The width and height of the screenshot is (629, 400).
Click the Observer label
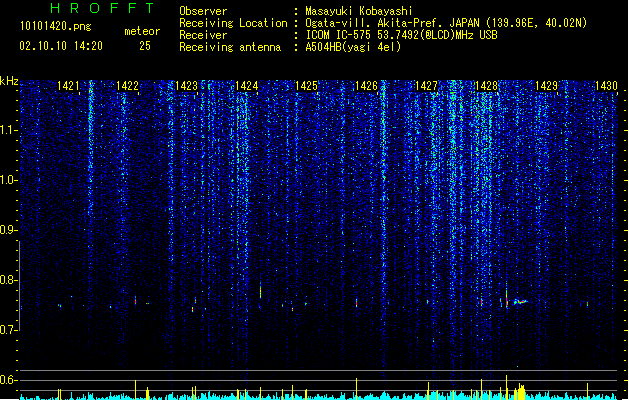[203, 11]
